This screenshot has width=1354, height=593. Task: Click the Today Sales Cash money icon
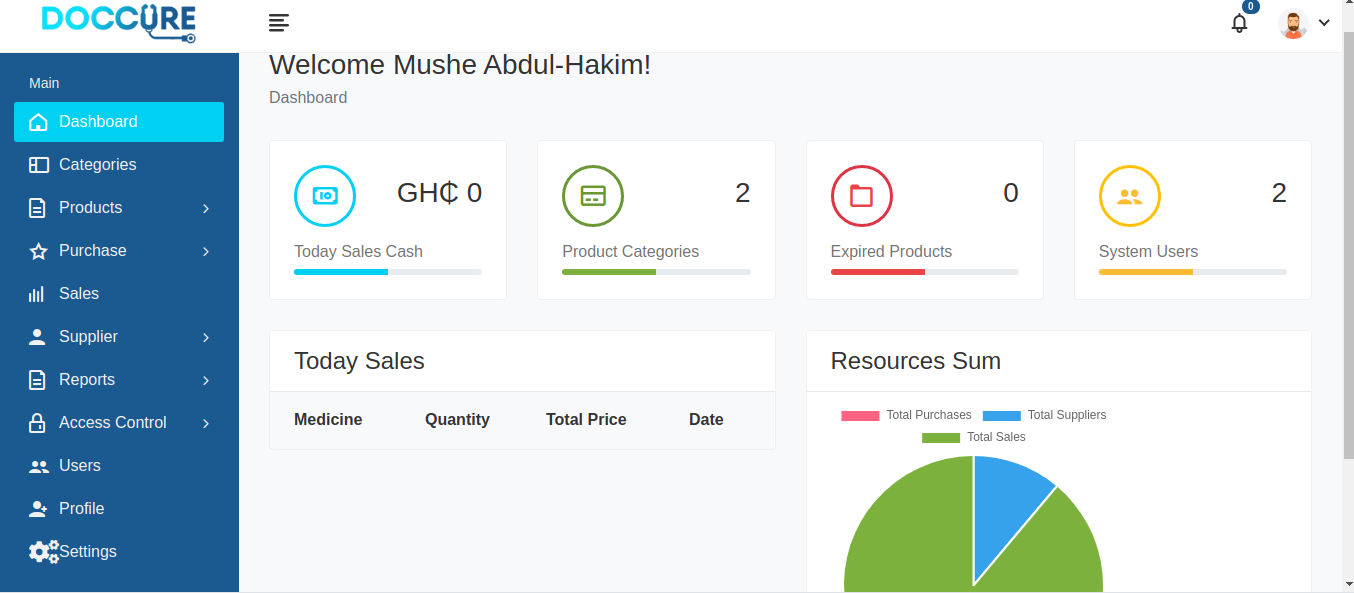325,196
